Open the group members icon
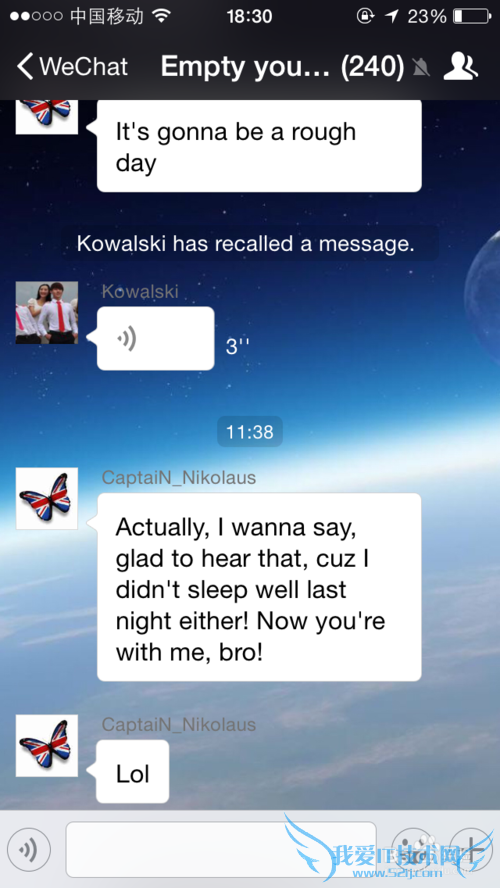 pyautogui.click(x=460, y=66)
